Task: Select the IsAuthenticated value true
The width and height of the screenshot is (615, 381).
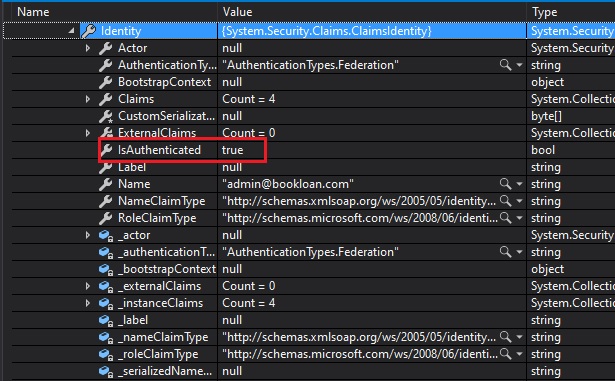Action: 233,150
